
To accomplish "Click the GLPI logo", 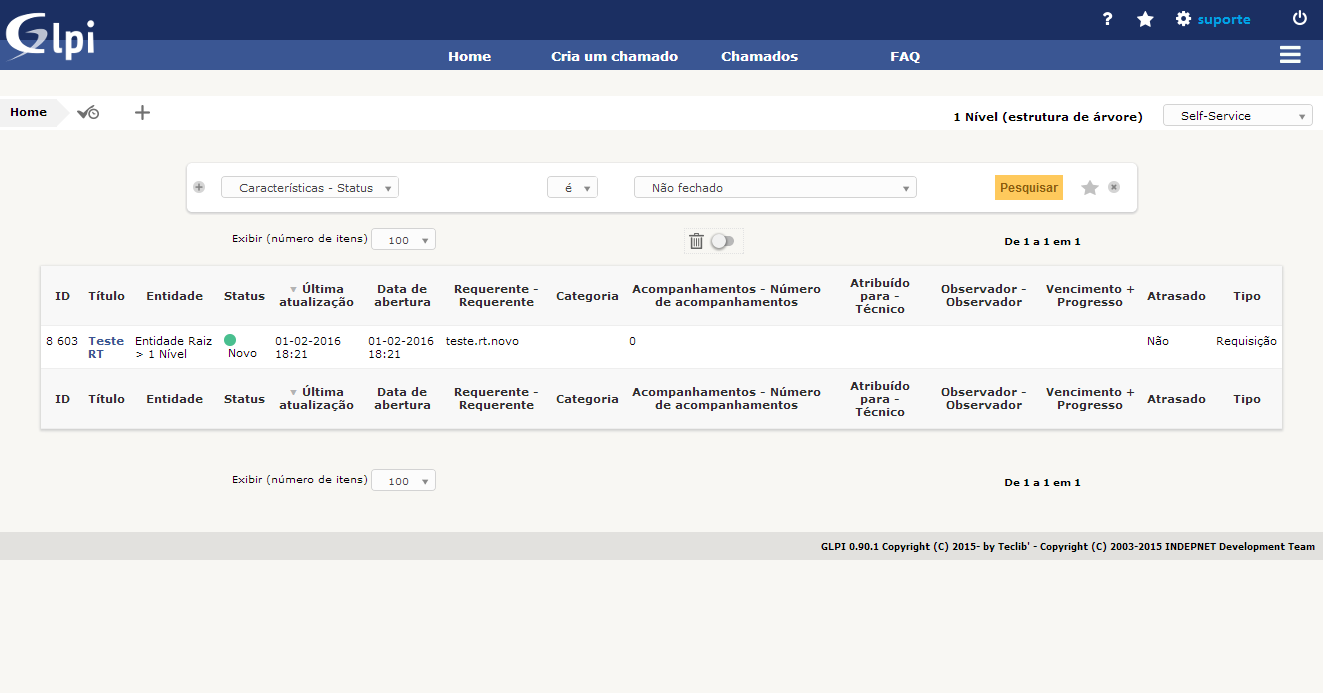I will coord(50,35).
